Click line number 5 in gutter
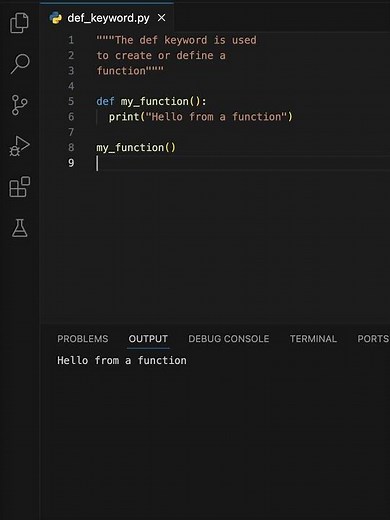Viewport: 390px width, 520px height. click(71, 101)
